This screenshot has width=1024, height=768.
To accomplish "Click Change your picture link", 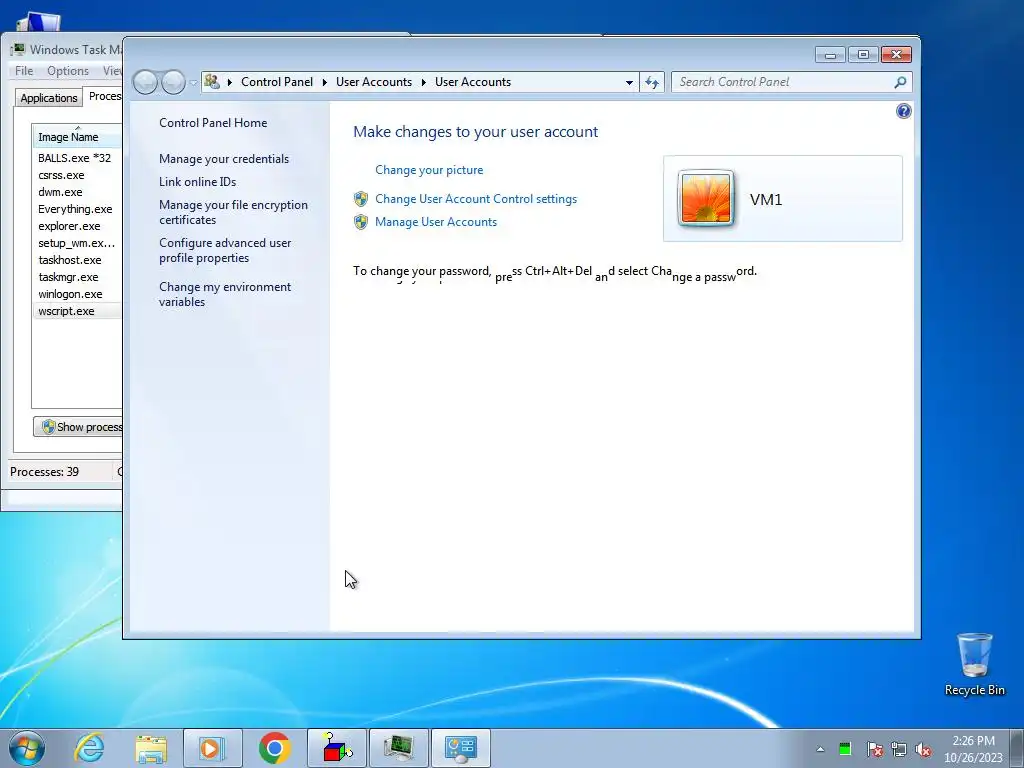I will point(429,170).
